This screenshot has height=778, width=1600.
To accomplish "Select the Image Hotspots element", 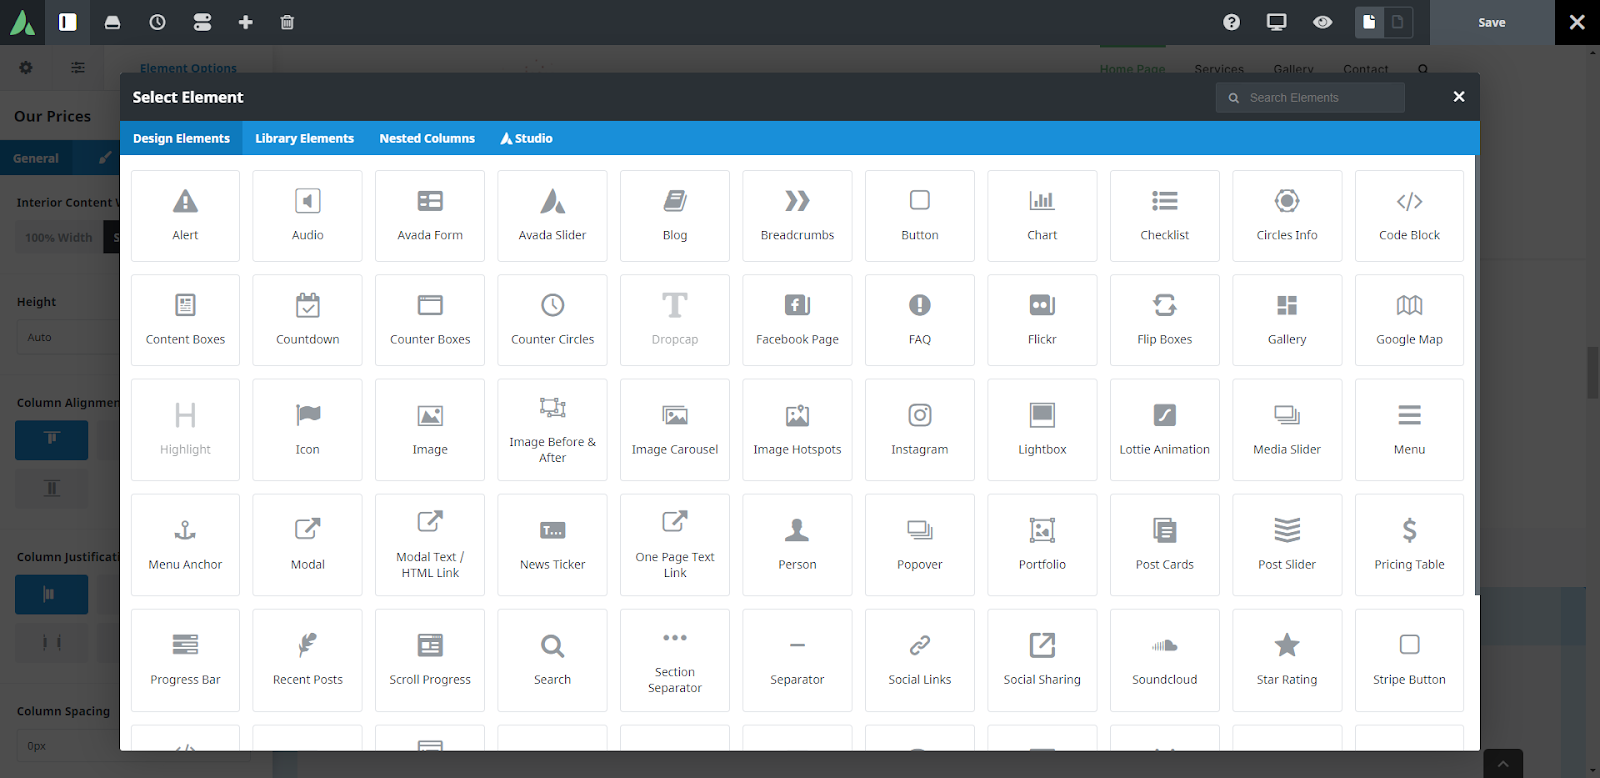I will pos(797,430).
